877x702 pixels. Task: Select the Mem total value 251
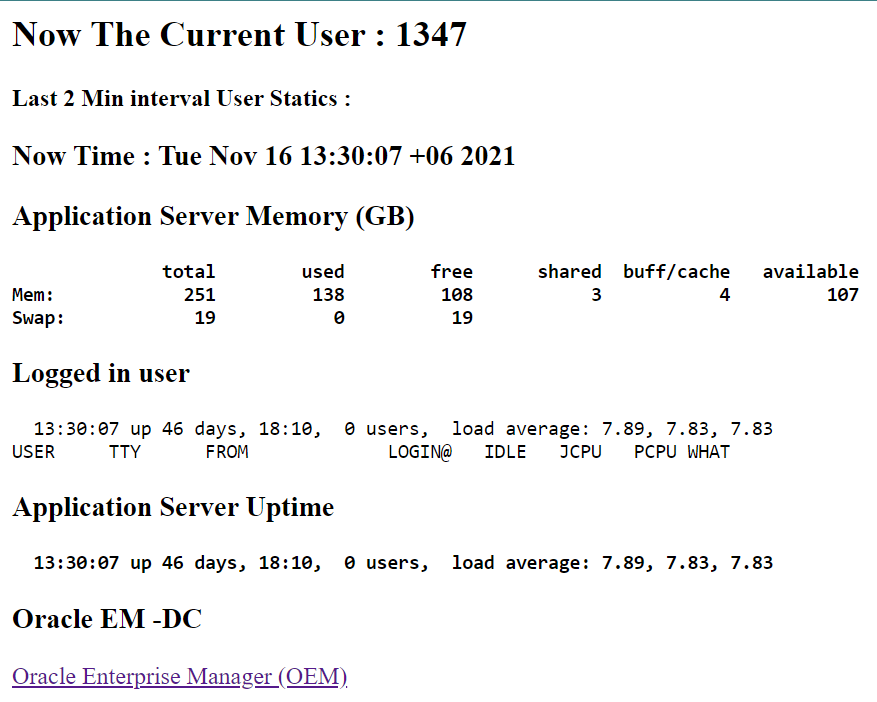200,295
